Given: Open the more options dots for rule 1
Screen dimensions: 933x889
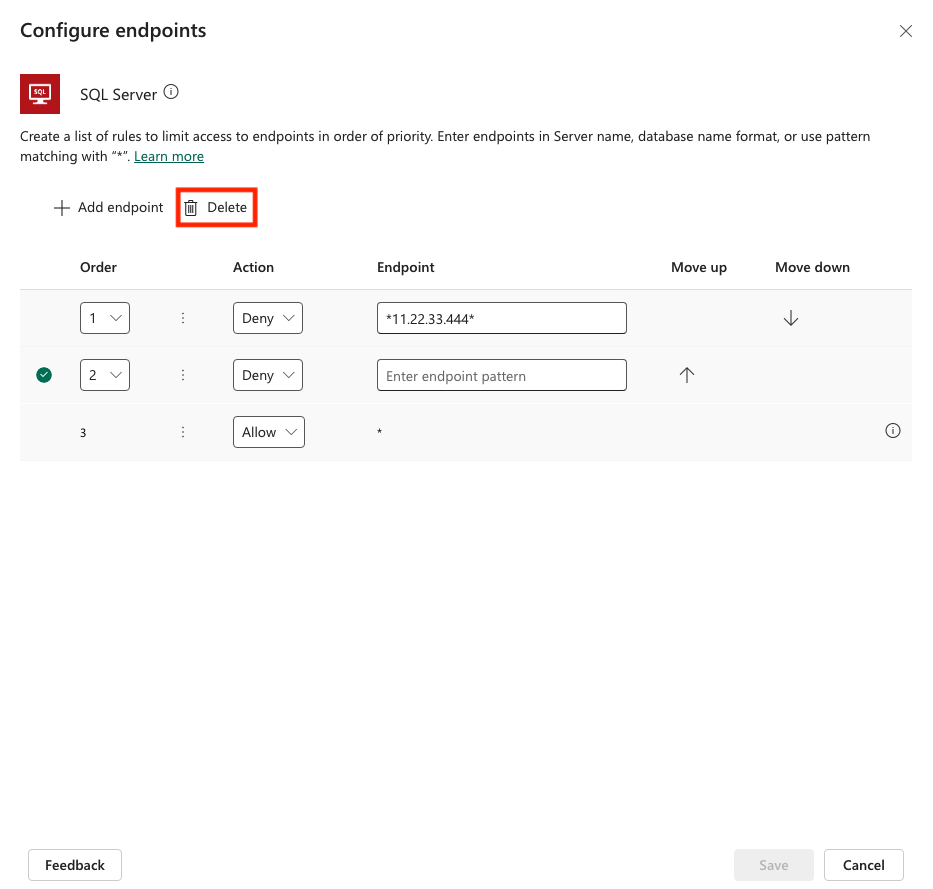Looking at the screenshot, I should (x=183, y=318).
